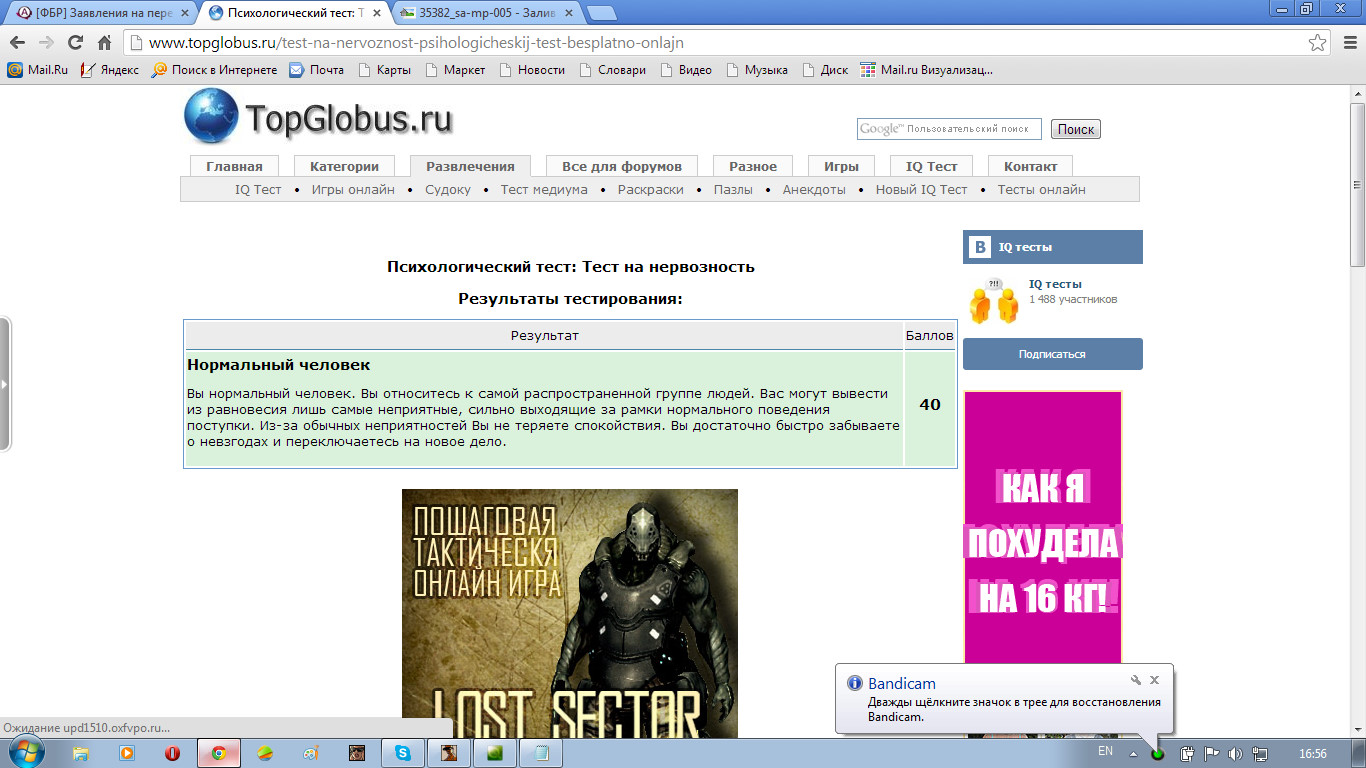
Task: Open the Разное site tab
Action: click(x=753, y=166)
